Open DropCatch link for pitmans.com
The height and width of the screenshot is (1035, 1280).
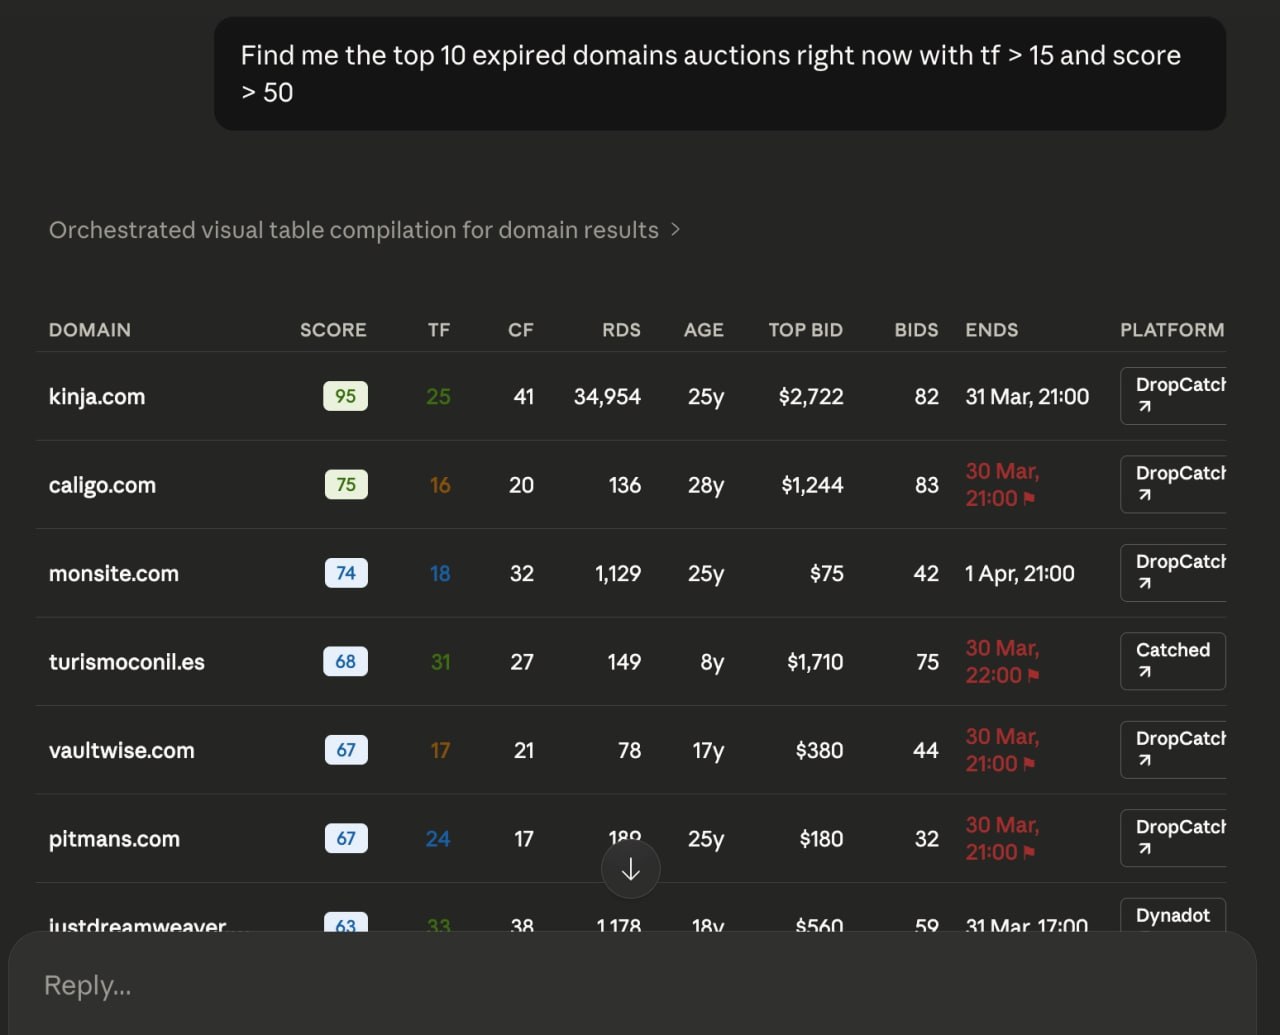[1174, 838]
